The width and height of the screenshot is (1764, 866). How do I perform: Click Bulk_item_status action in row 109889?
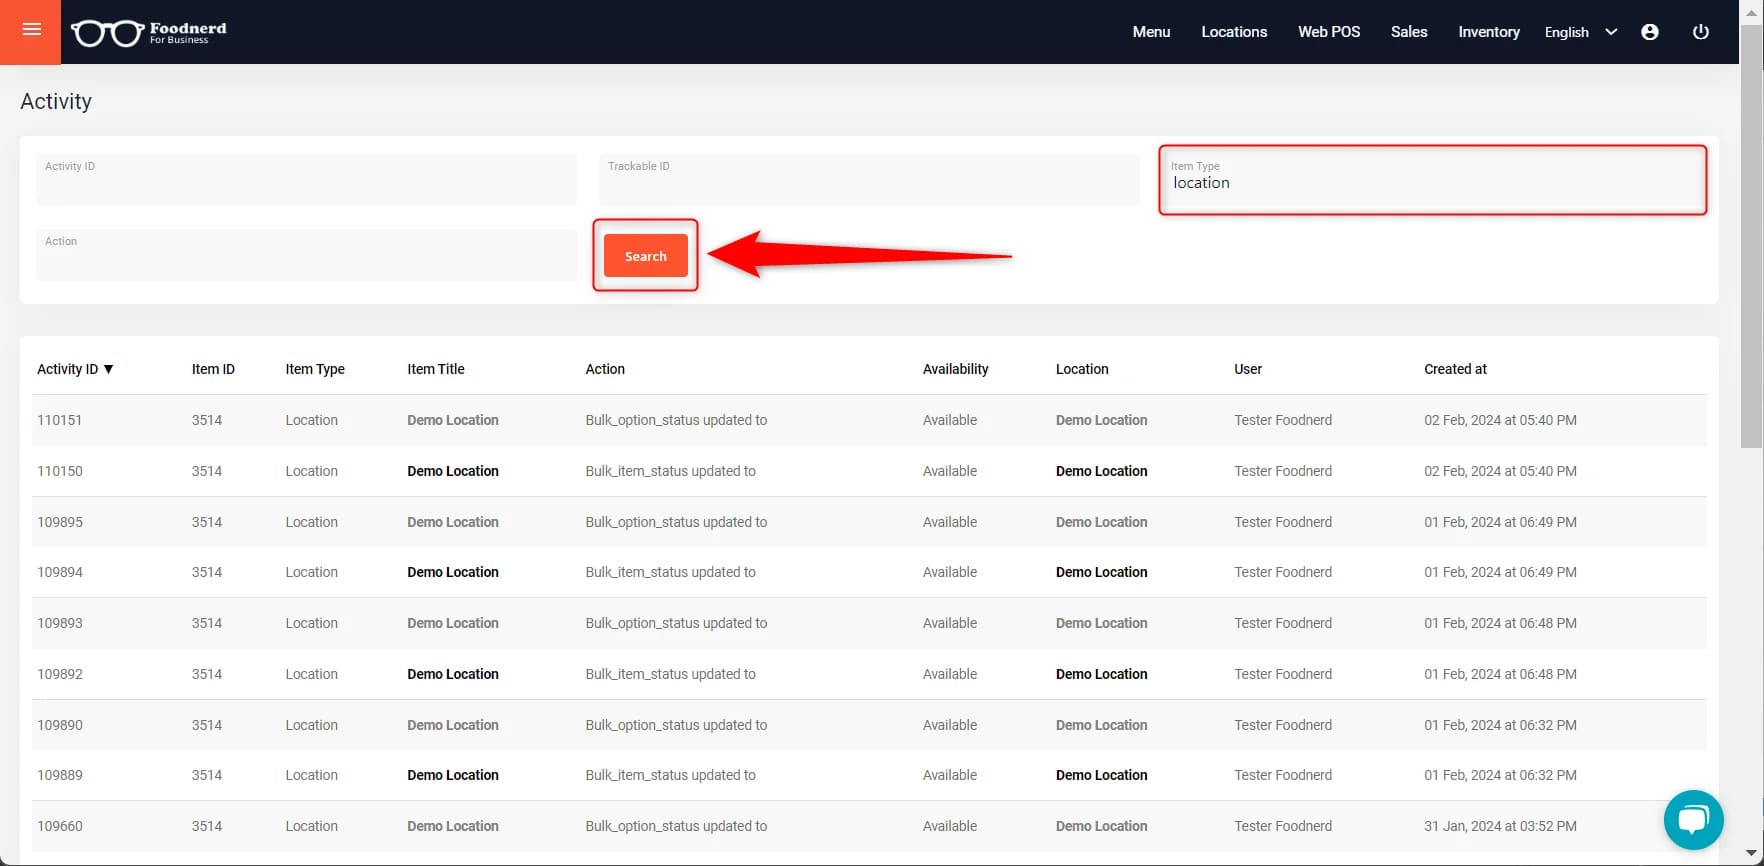(x=670, y=775)
